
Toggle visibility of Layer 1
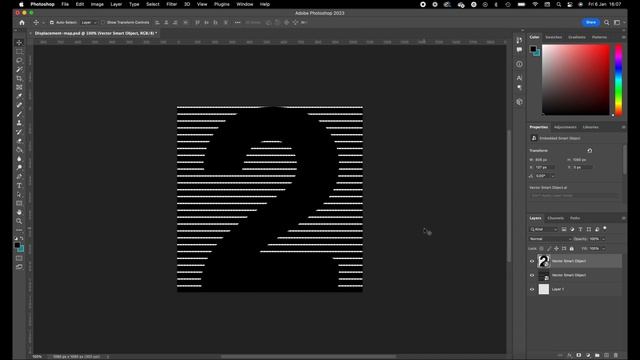coord(532,289)
